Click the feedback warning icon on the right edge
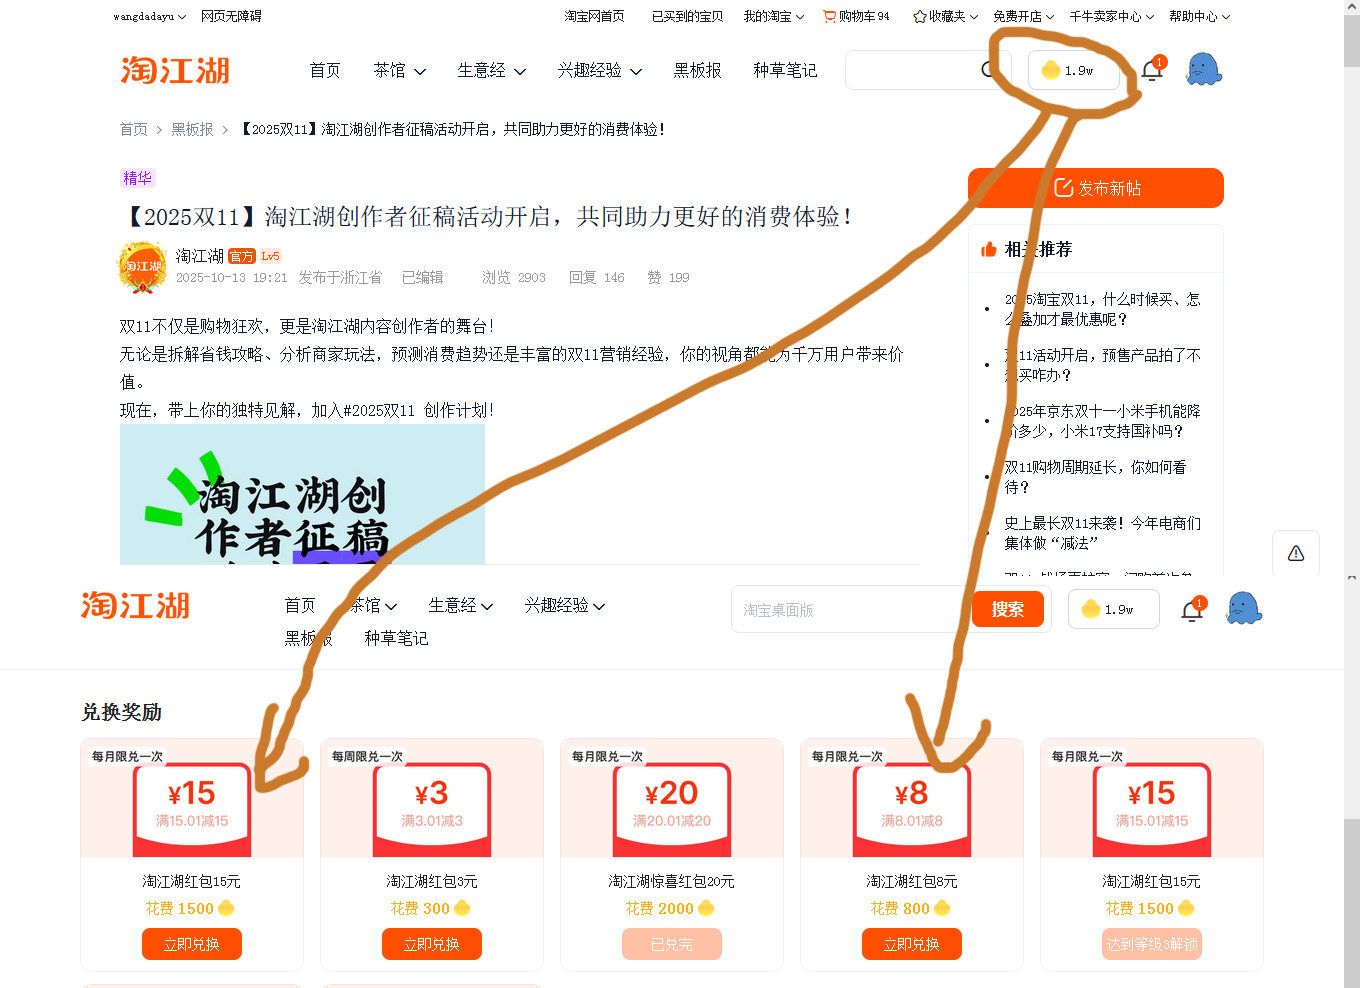This screenshot has height=988, width=1360. click(x=1295, y=553)
